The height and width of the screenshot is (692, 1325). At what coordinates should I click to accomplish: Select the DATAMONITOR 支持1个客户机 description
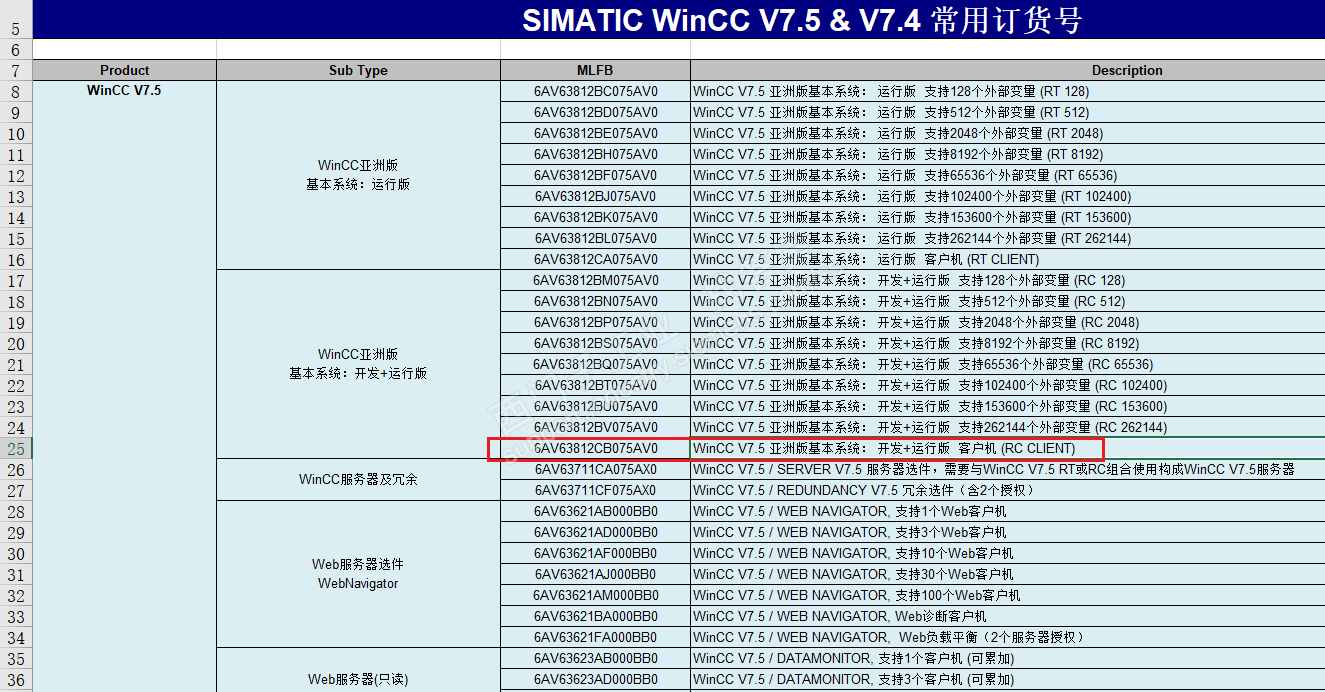1007,658
